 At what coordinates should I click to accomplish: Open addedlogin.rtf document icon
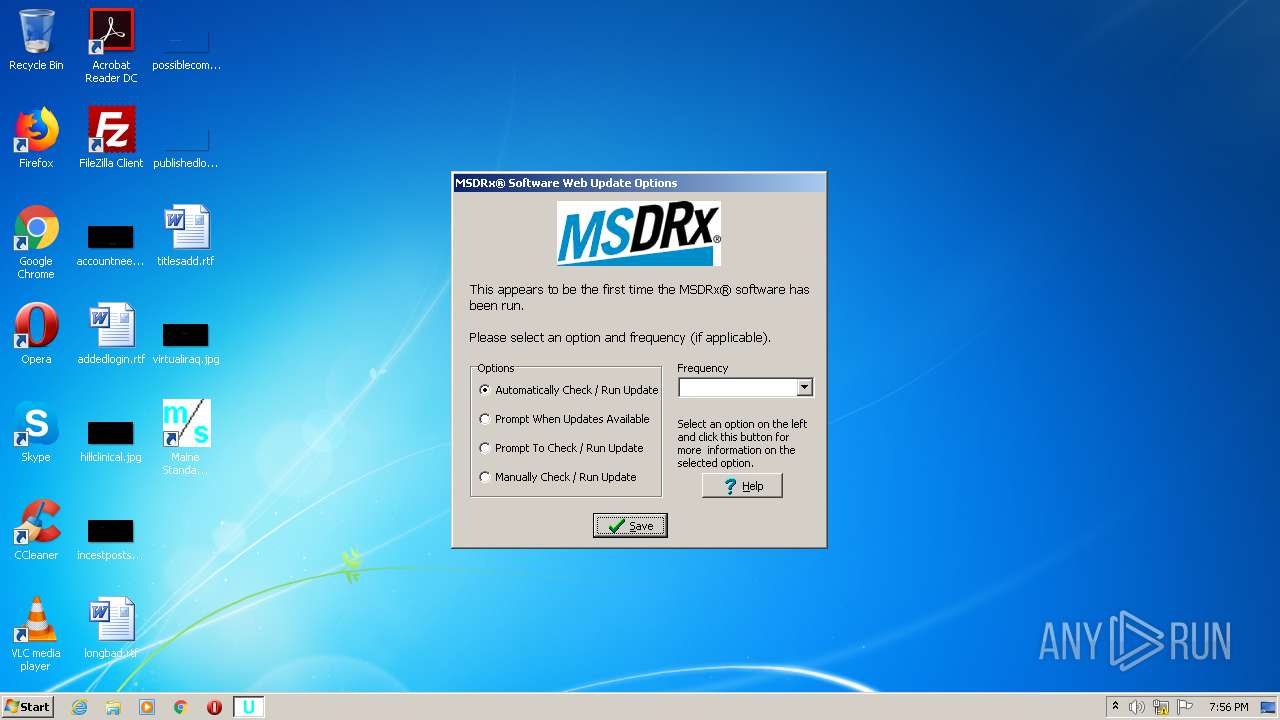click(x=111, y=334)
